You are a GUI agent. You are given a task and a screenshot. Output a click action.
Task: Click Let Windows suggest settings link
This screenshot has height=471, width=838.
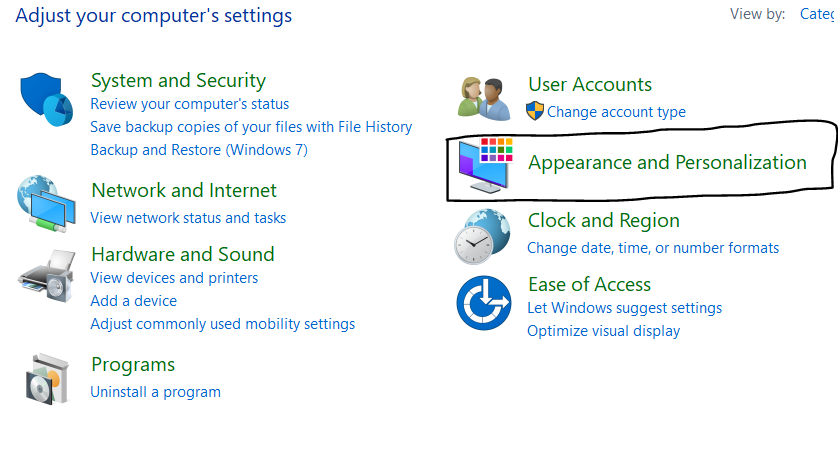pyautogui.click(x=624, y=308)
